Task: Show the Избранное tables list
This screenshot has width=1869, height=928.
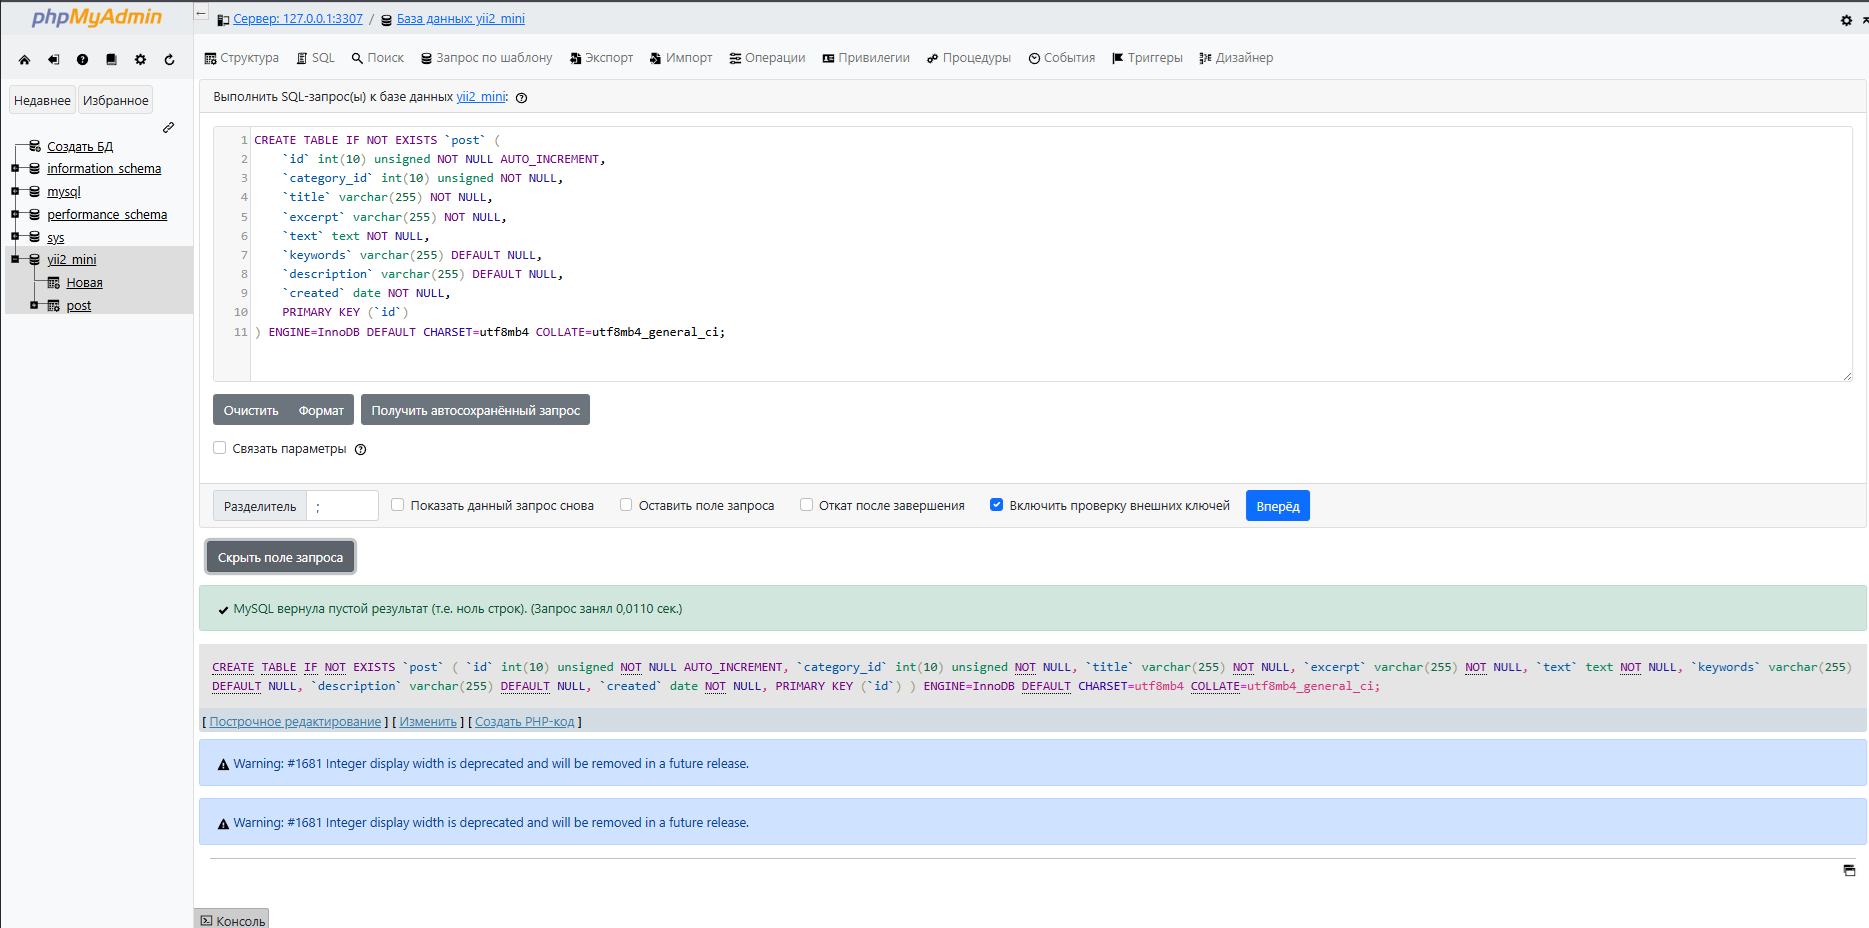Action: (x=116, y=100)
